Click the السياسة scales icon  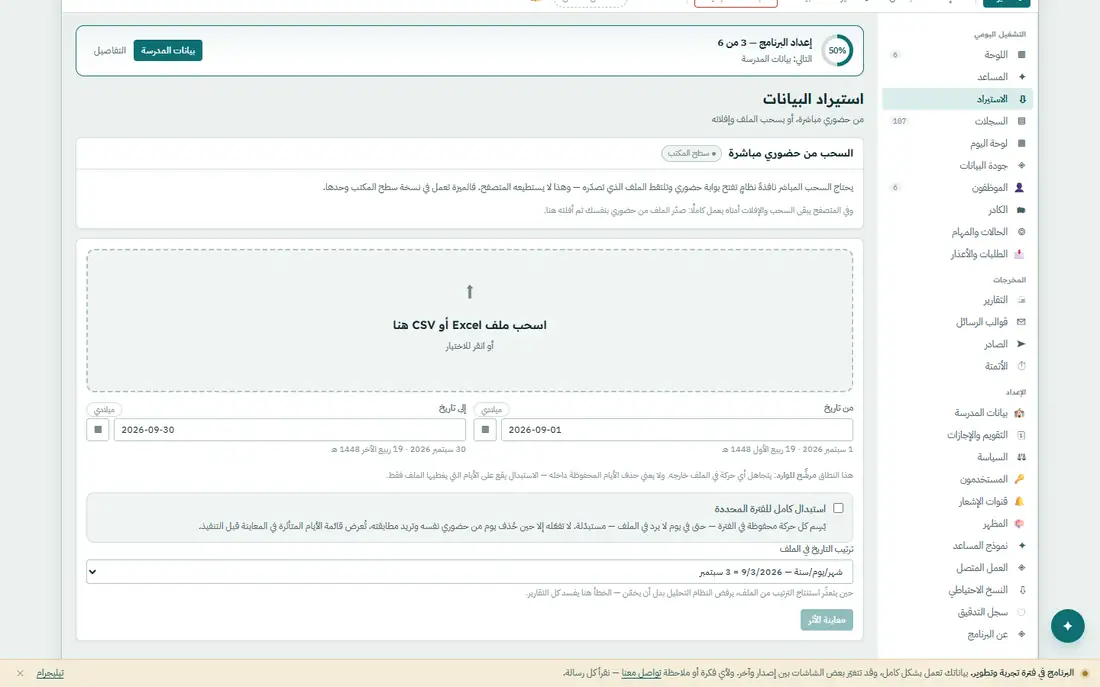point(1021,457)
